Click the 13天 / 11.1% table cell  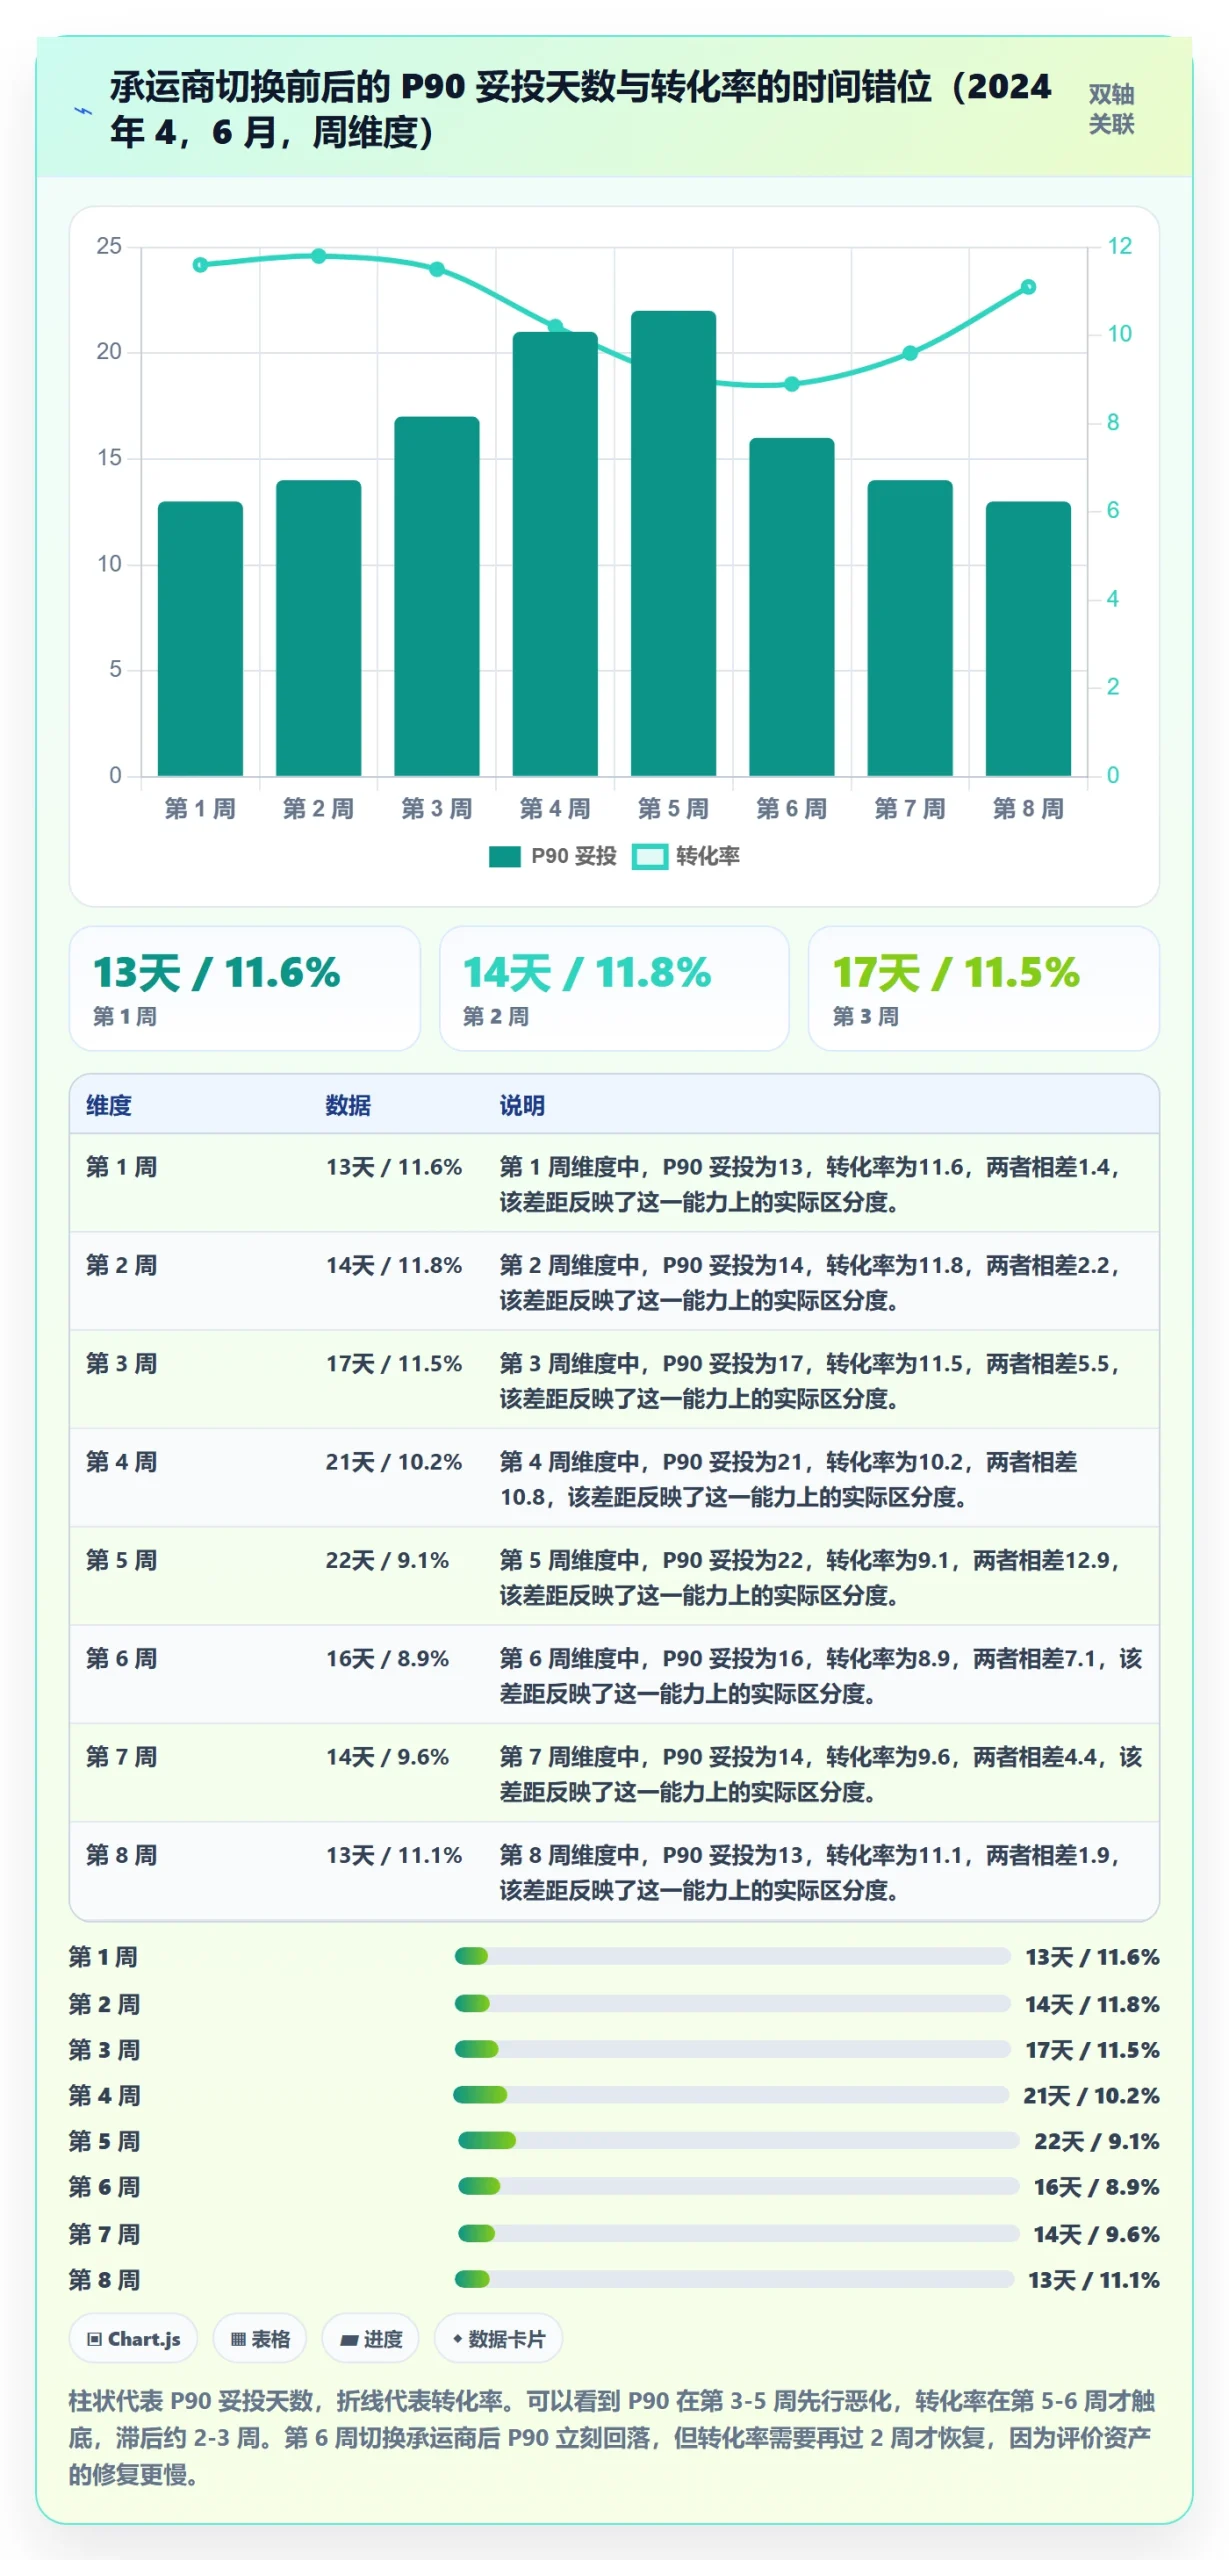click(x=394, y=1855)
